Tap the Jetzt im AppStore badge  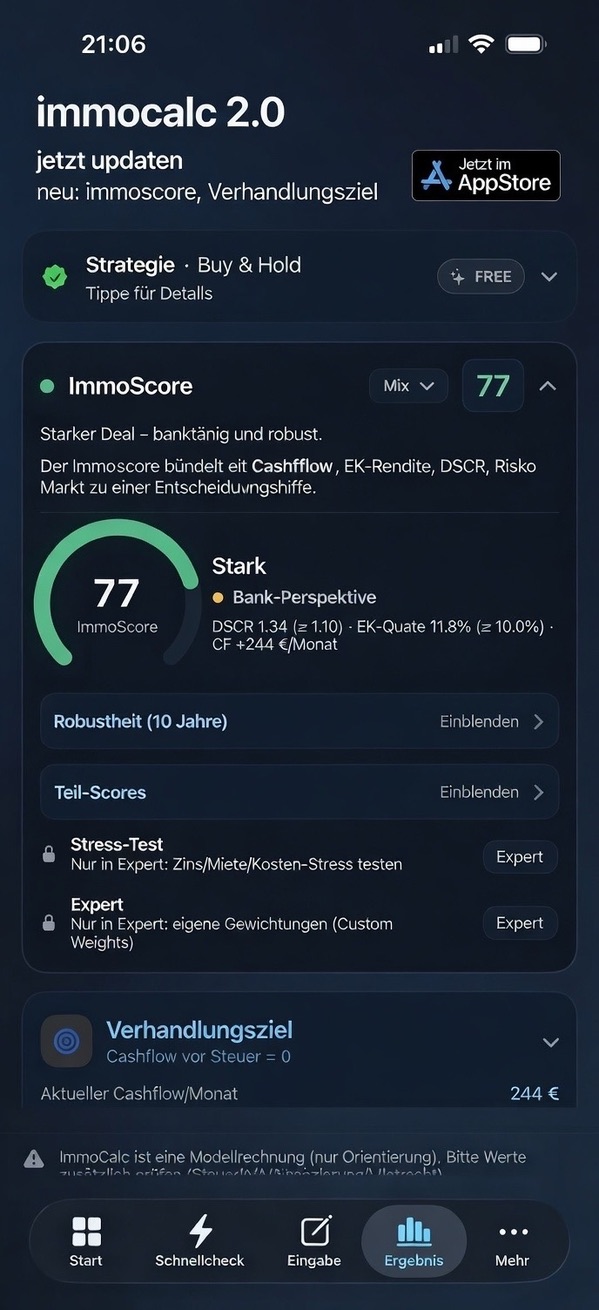[x=486, y=175]
